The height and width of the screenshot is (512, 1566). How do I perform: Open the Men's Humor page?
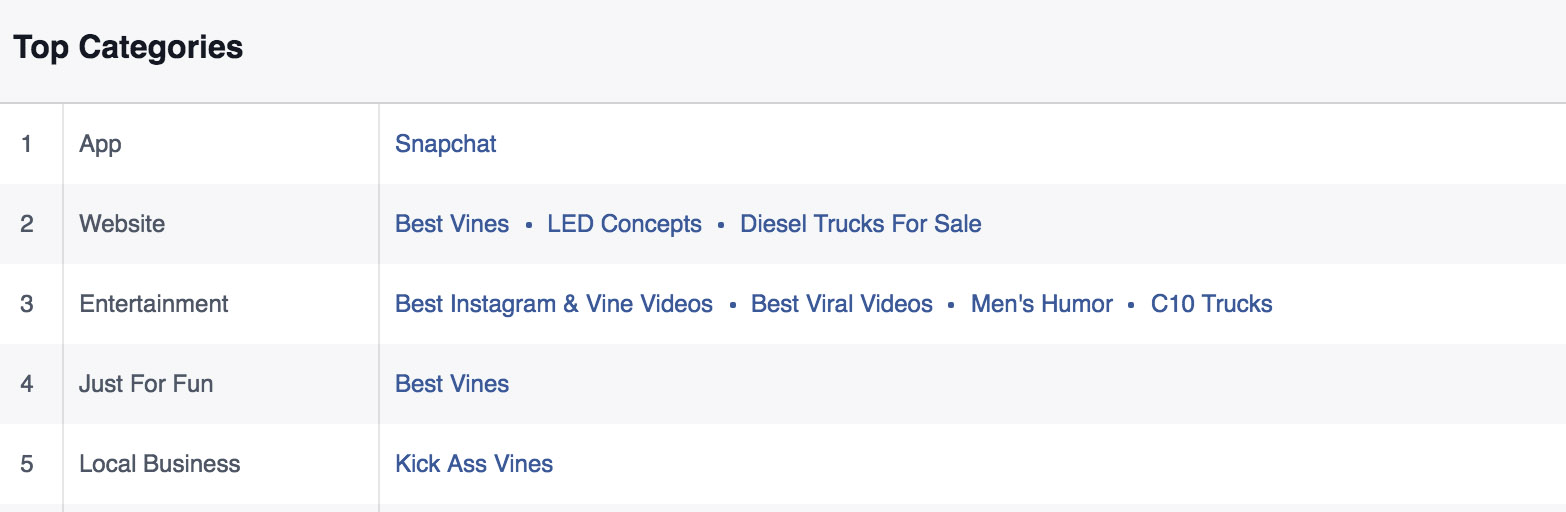click(1042, 304)
